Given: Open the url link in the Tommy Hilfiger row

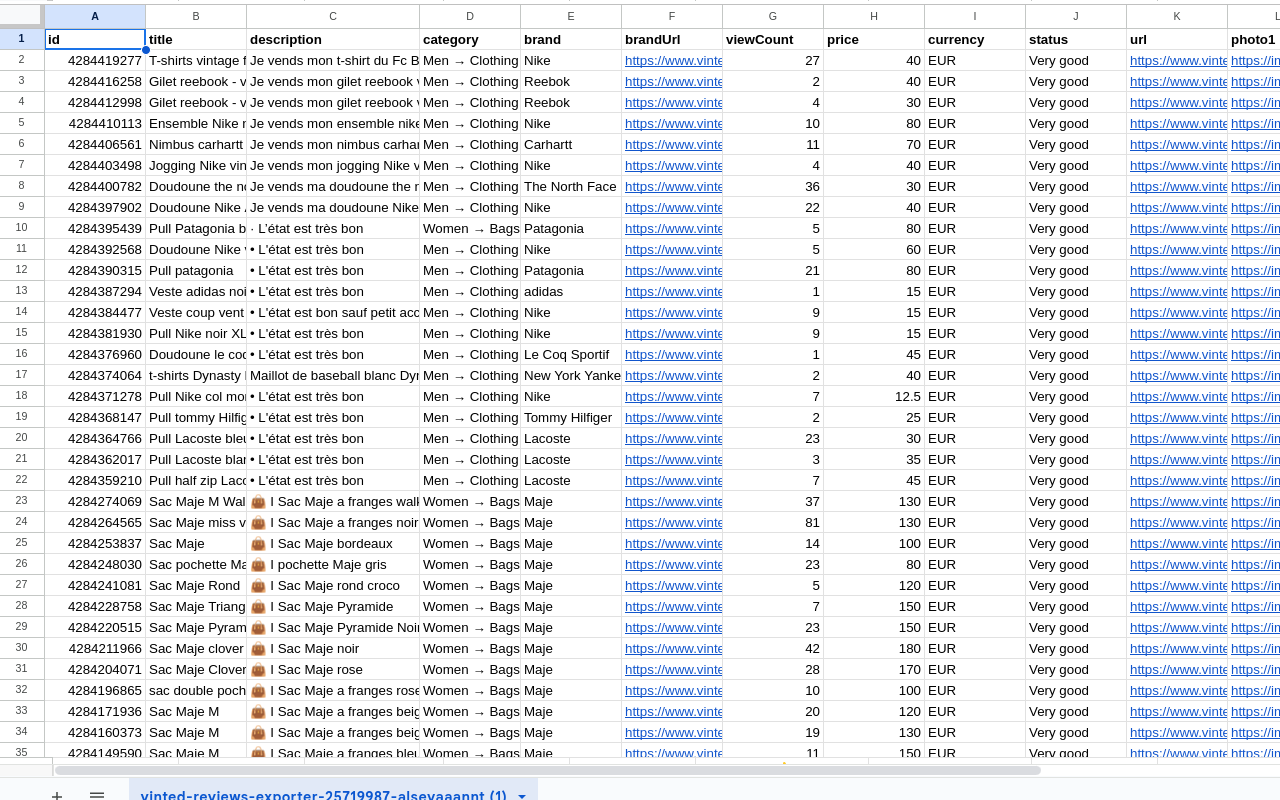Looking at the screenshot, I should pos(1178,418).
